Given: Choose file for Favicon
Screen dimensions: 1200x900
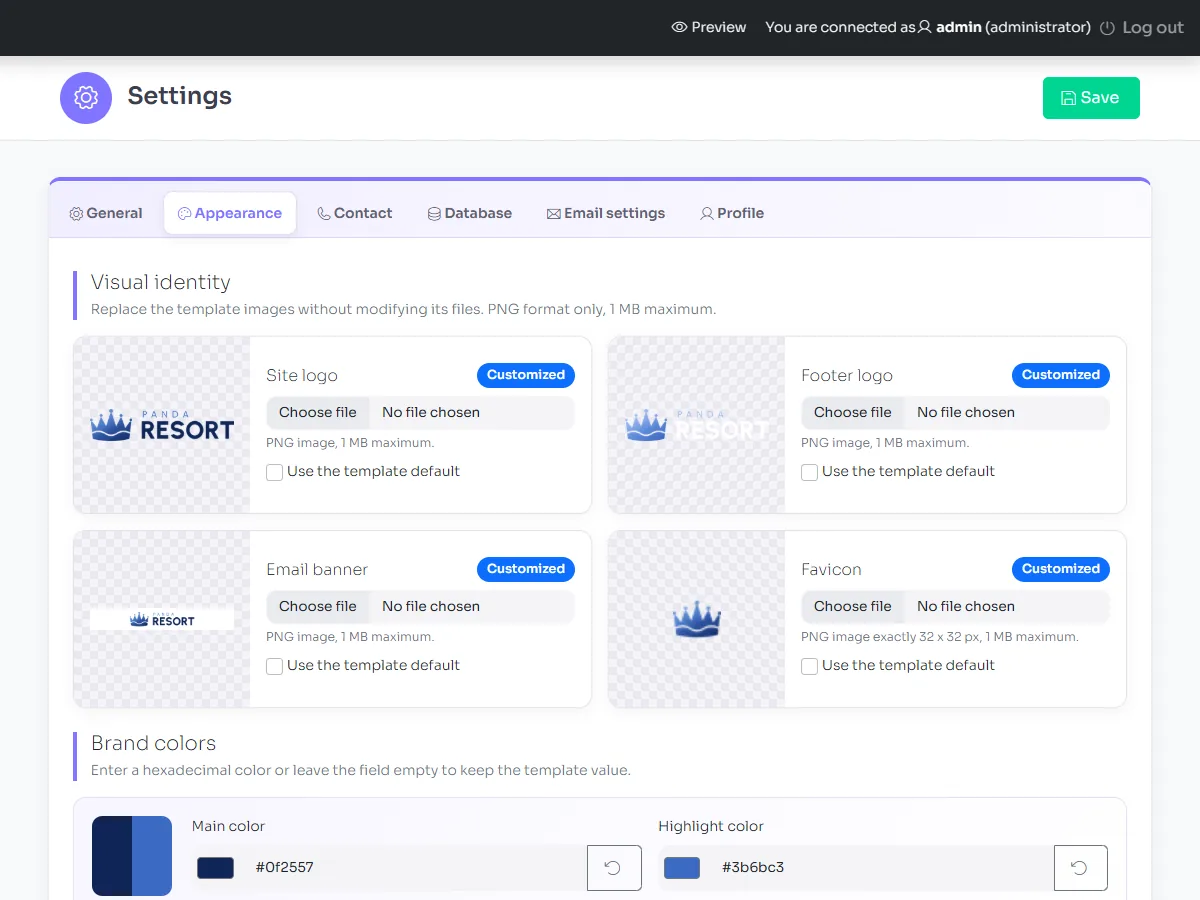Looking at the screenshot, I should click(853, 606).
